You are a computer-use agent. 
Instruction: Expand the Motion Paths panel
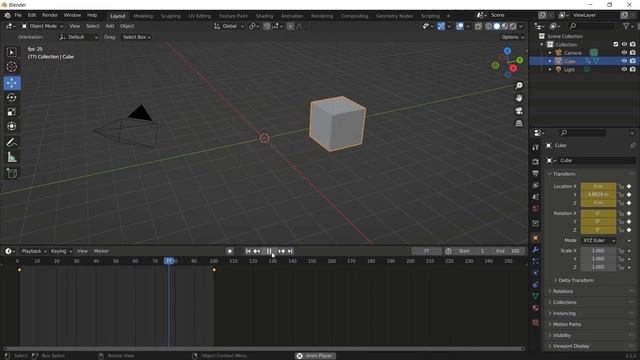tap(567, 324)
